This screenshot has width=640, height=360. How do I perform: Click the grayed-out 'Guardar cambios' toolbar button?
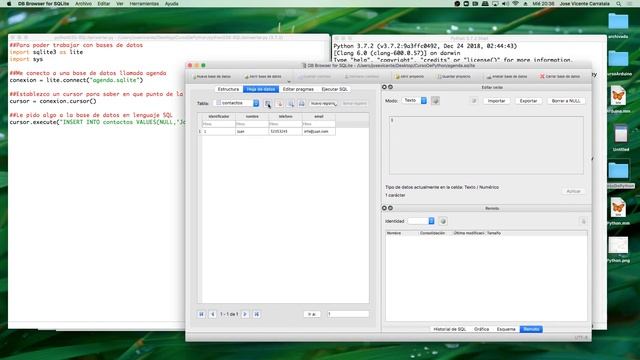coord(314,76)
